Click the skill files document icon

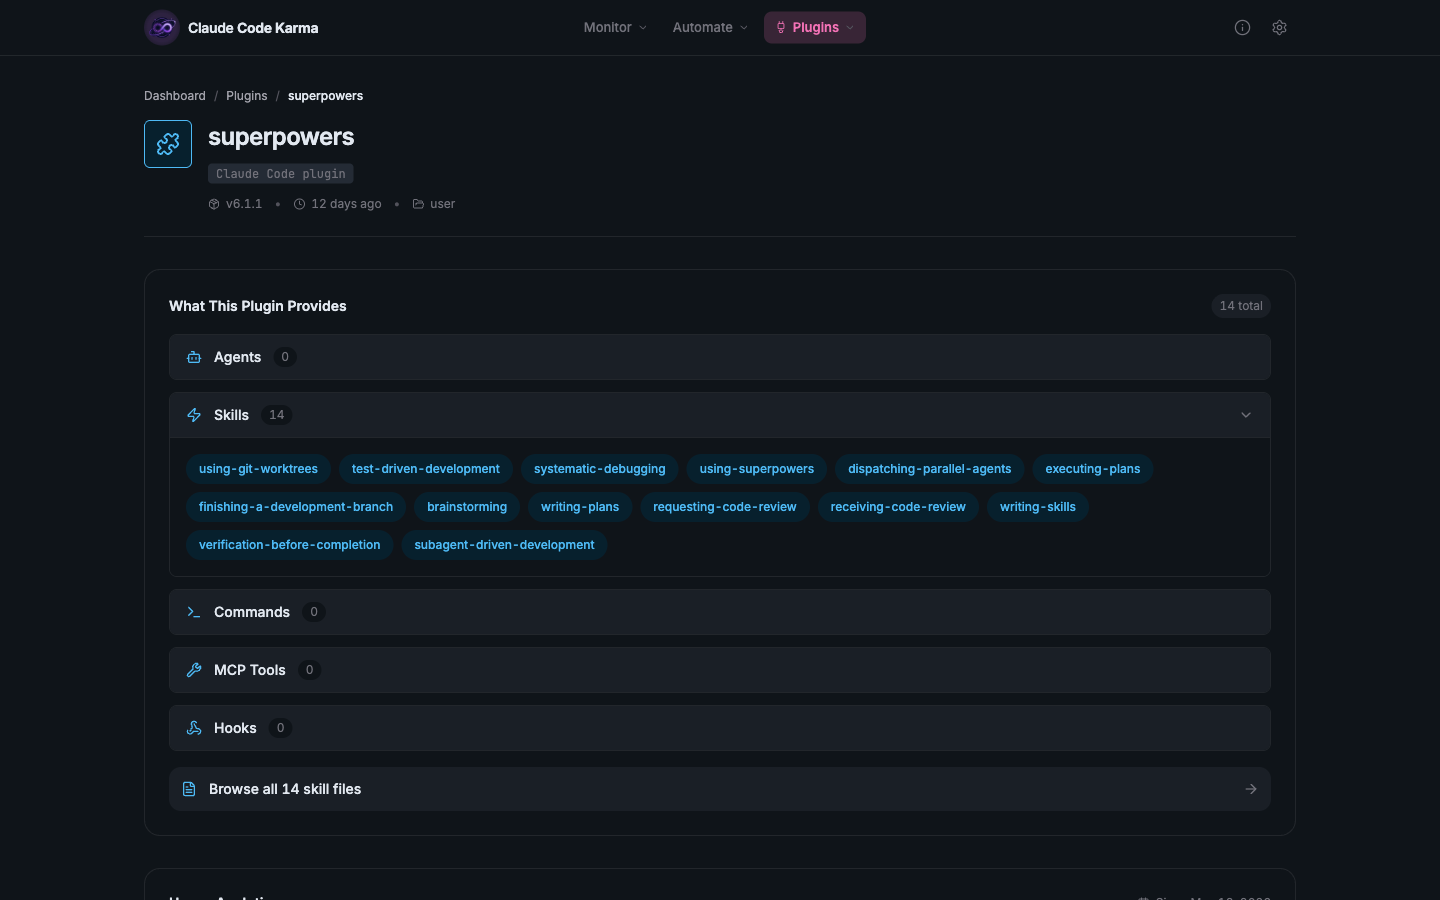(x=189, y=789)
